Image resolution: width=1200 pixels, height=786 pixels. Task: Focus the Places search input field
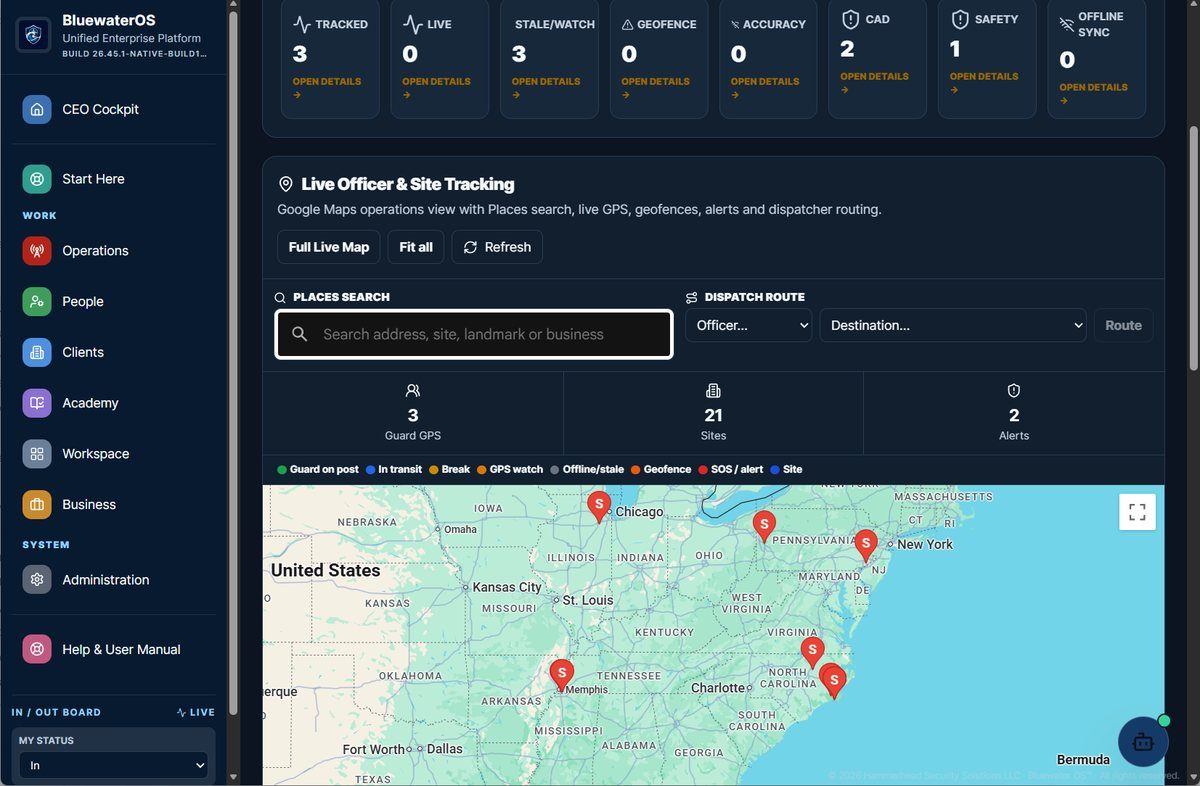pyautogui.click(x=474, y=334)
